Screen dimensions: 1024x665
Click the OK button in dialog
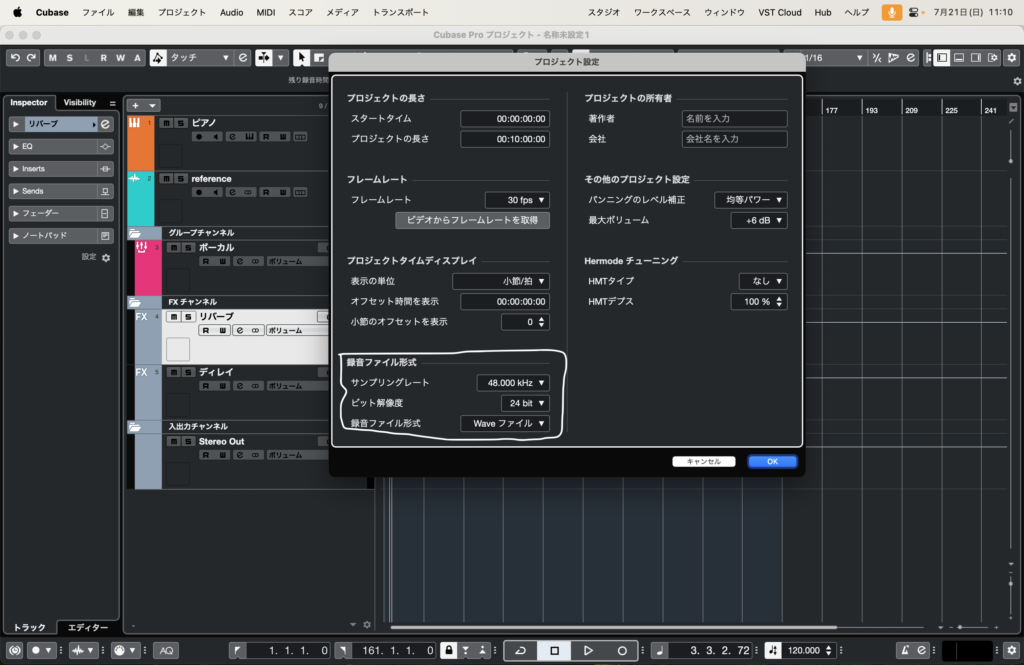click(x=772, y=462)
